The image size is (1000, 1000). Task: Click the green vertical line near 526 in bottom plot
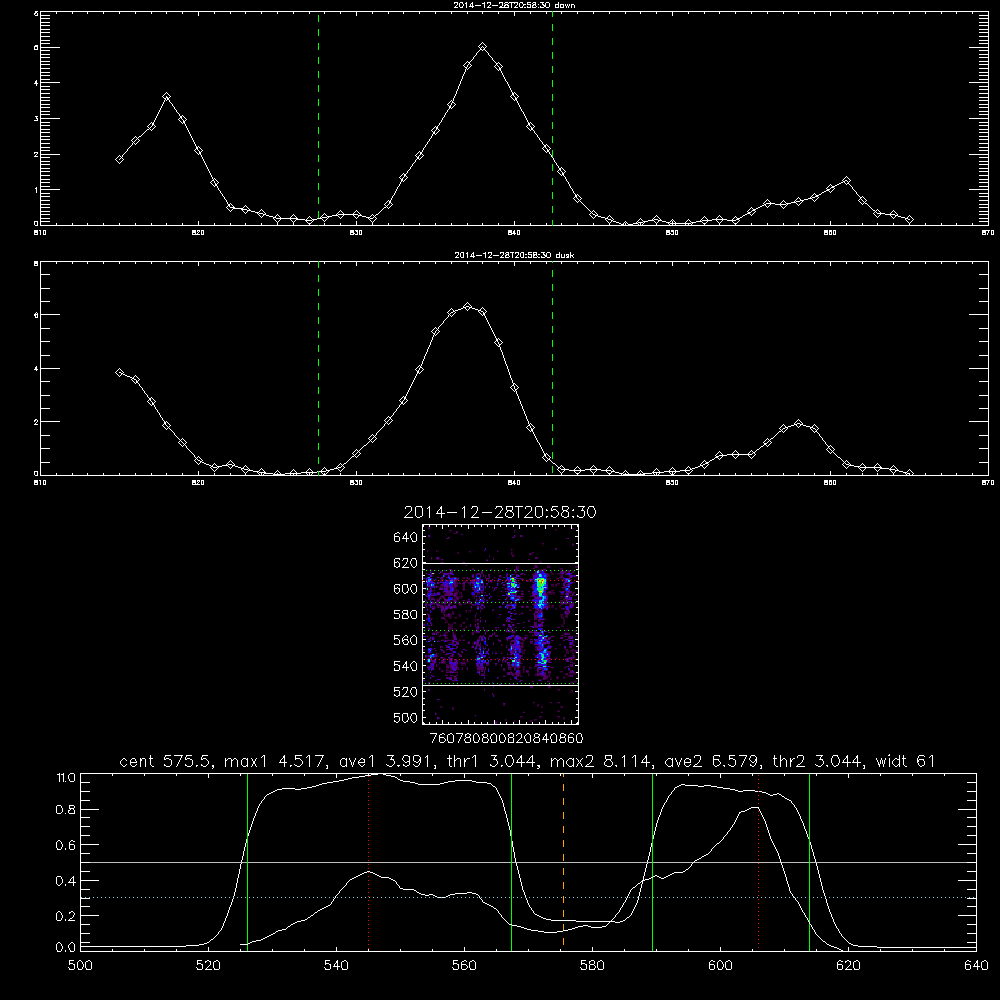tap(247, 861)
